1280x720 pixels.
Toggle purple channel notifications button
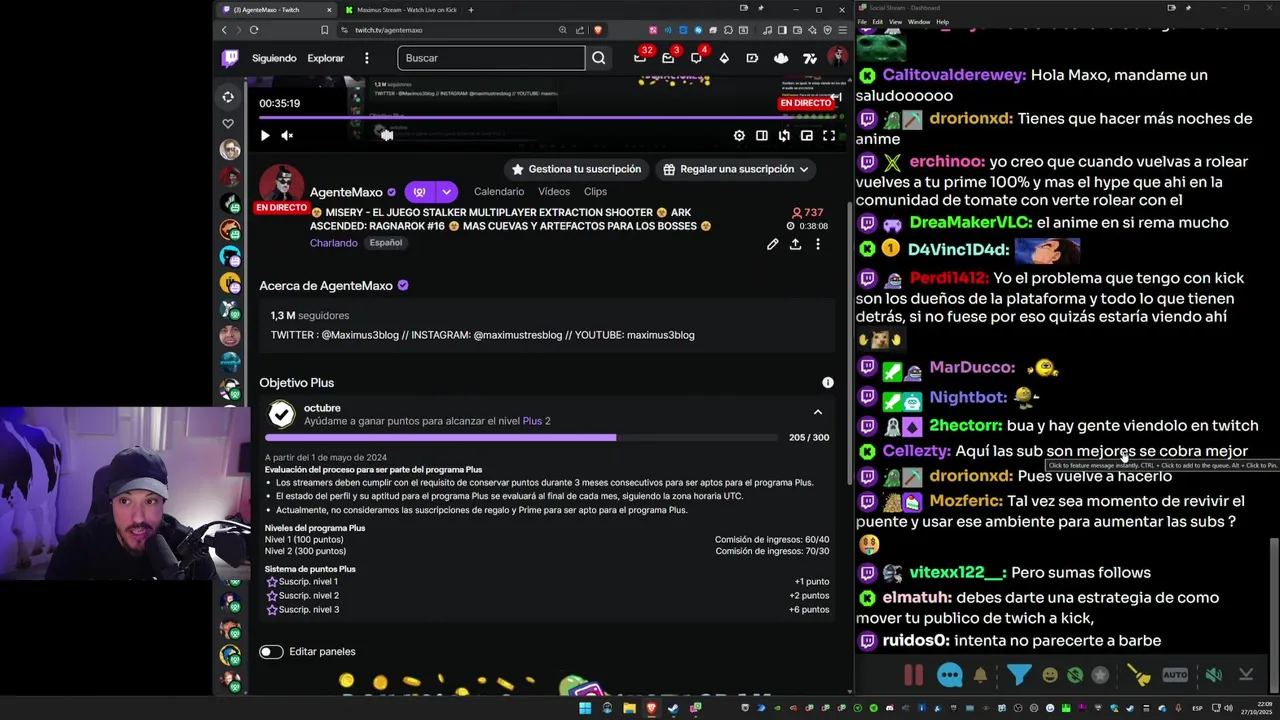tap(420, 192)
